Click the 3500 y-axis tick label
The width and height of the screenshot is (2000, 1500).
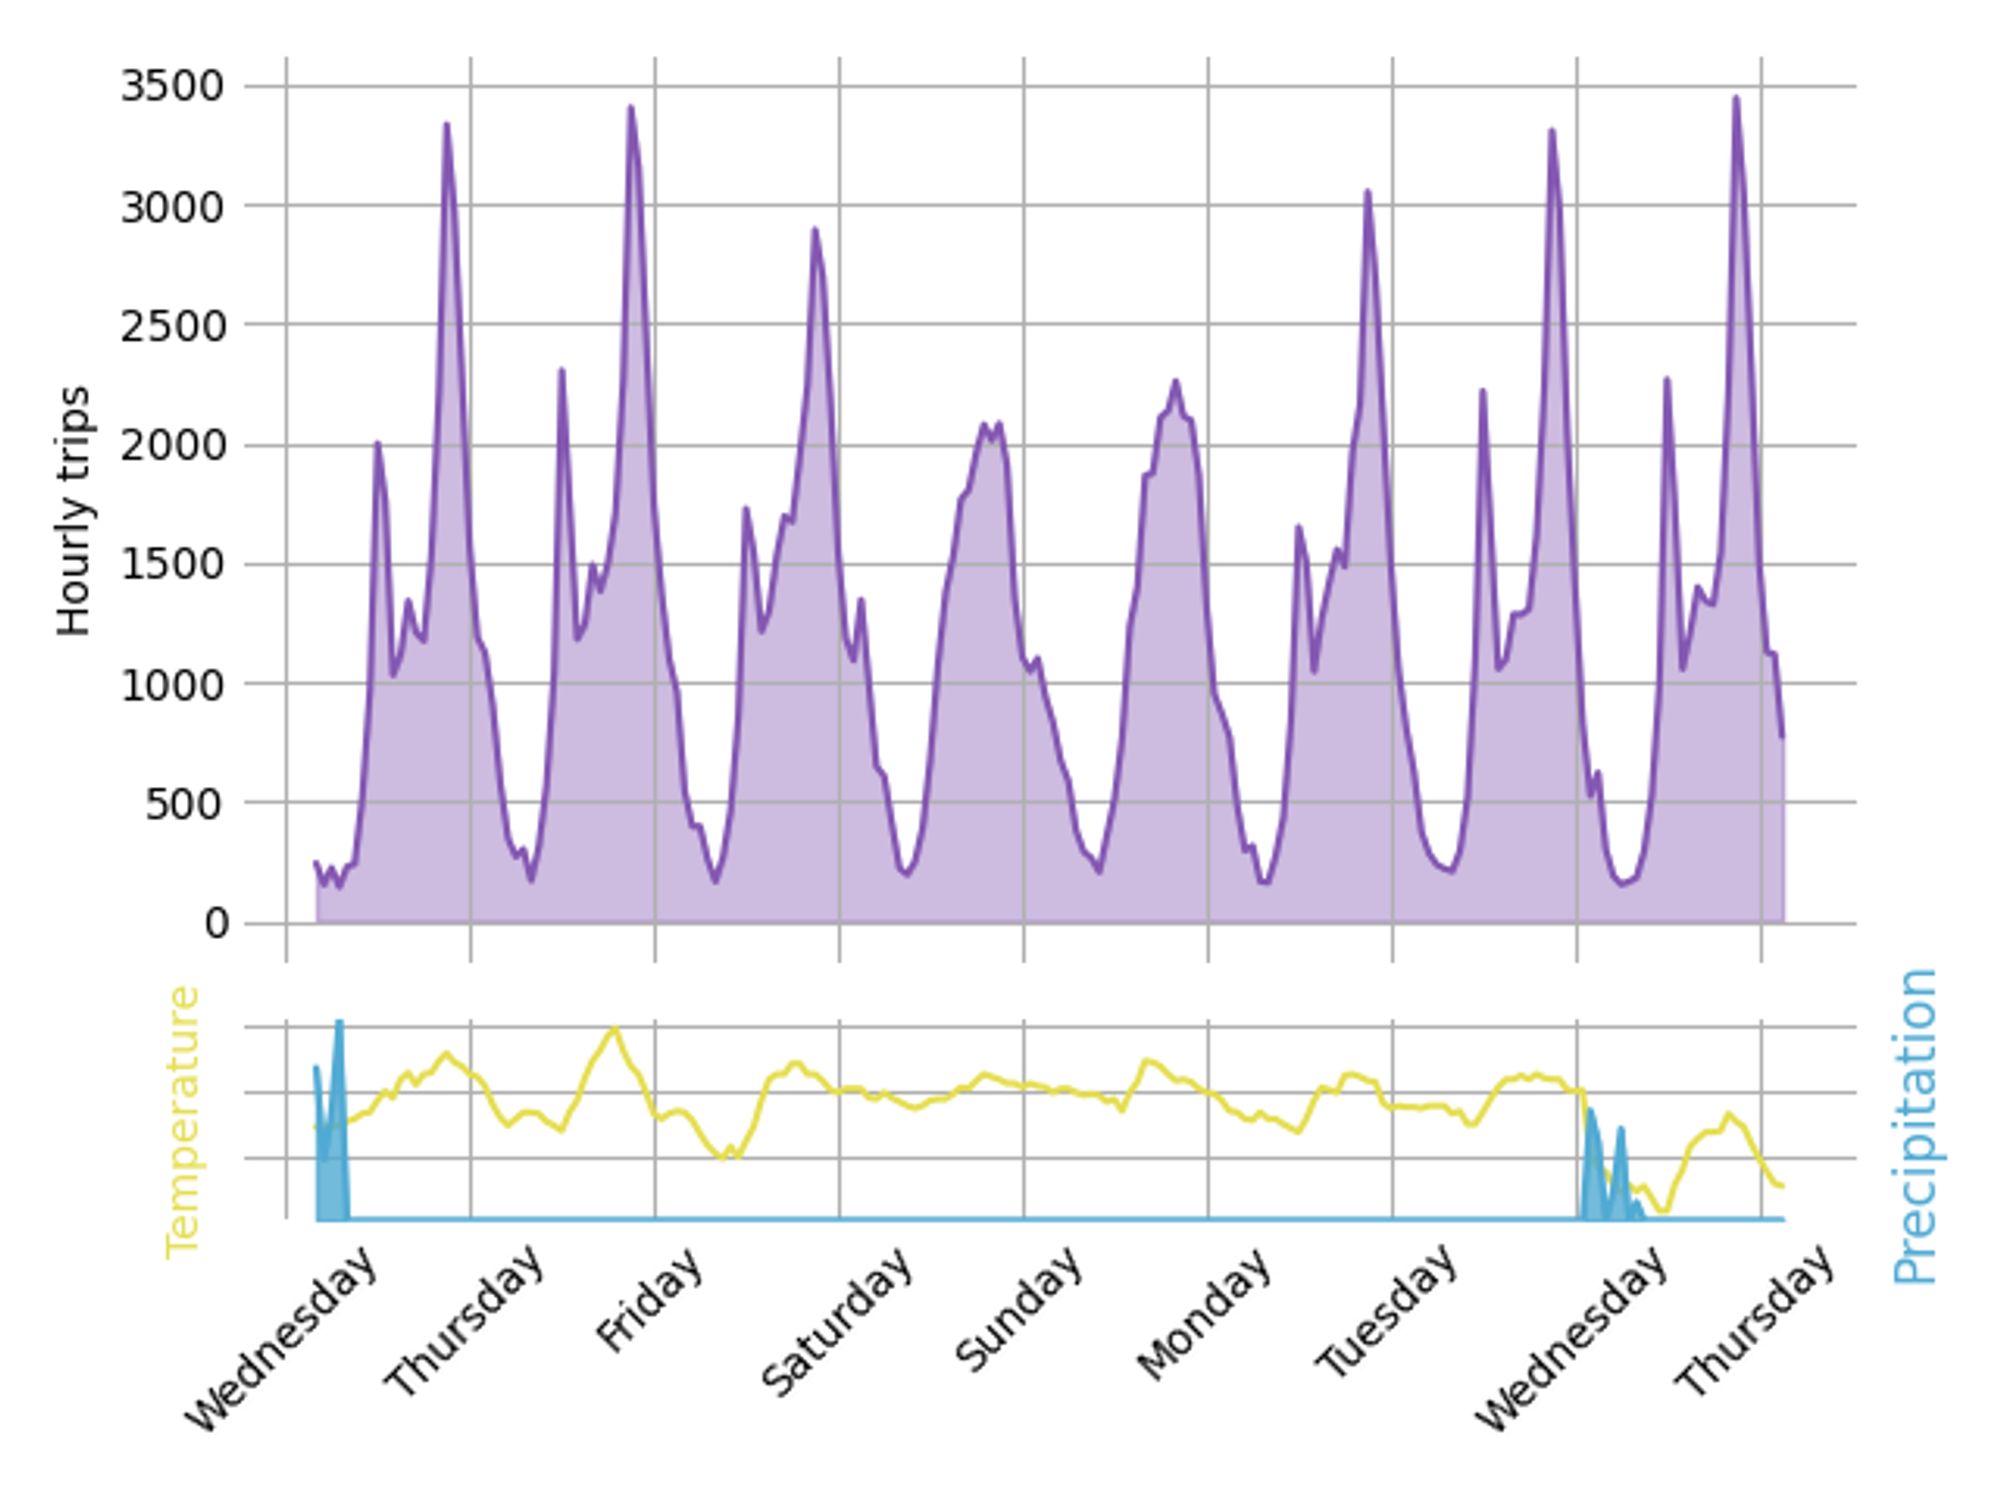point(172,86)
